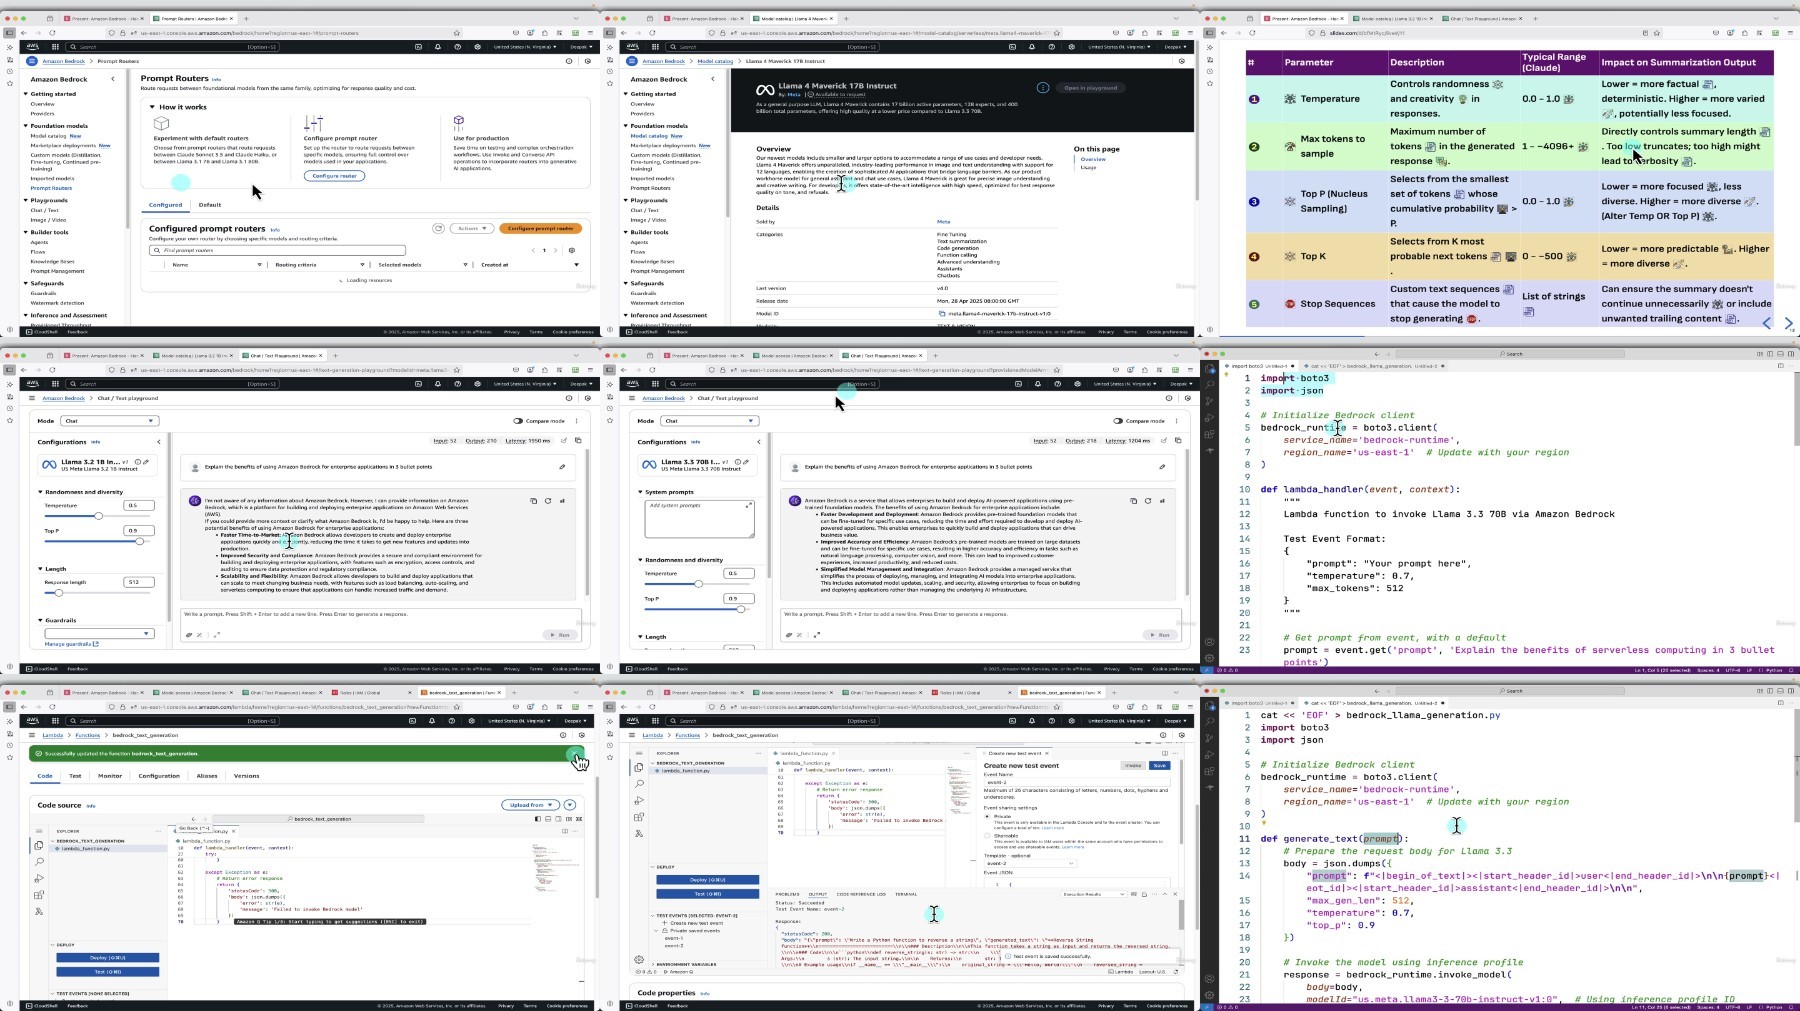Image resolution: width=1800 pixels, height=1011 pixels.
Task: Select the Configured tab in Prompt Routers
Action: pyautogui.click(x=166, y=205)
